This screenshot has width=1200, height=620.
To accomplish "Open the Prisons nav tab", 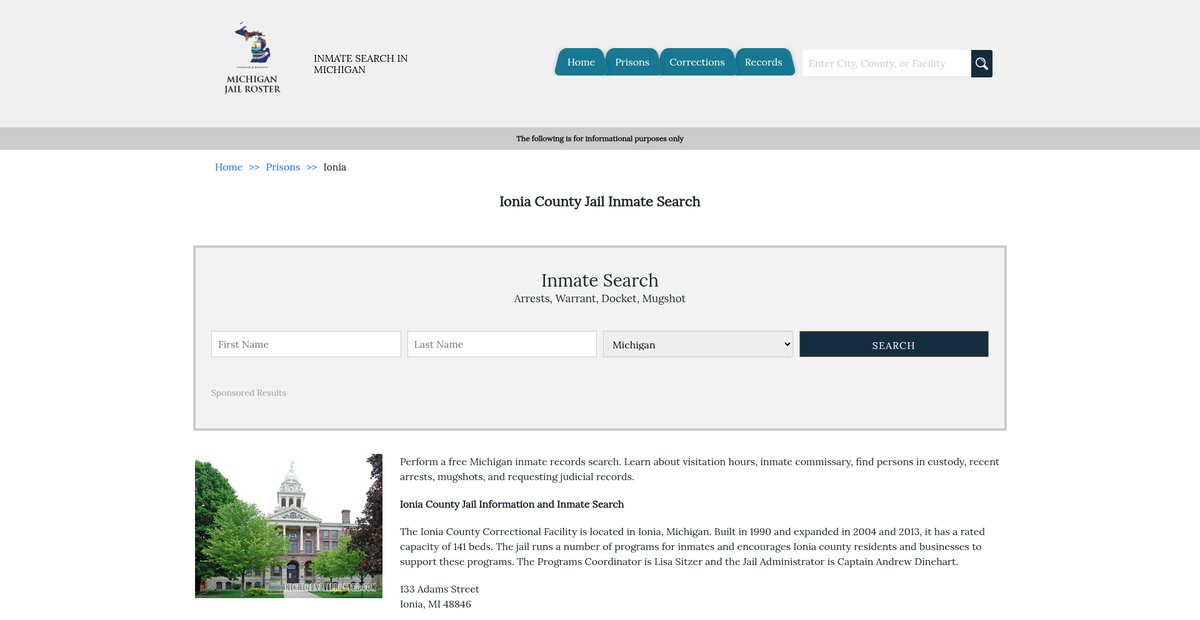I will coord(632,62).
